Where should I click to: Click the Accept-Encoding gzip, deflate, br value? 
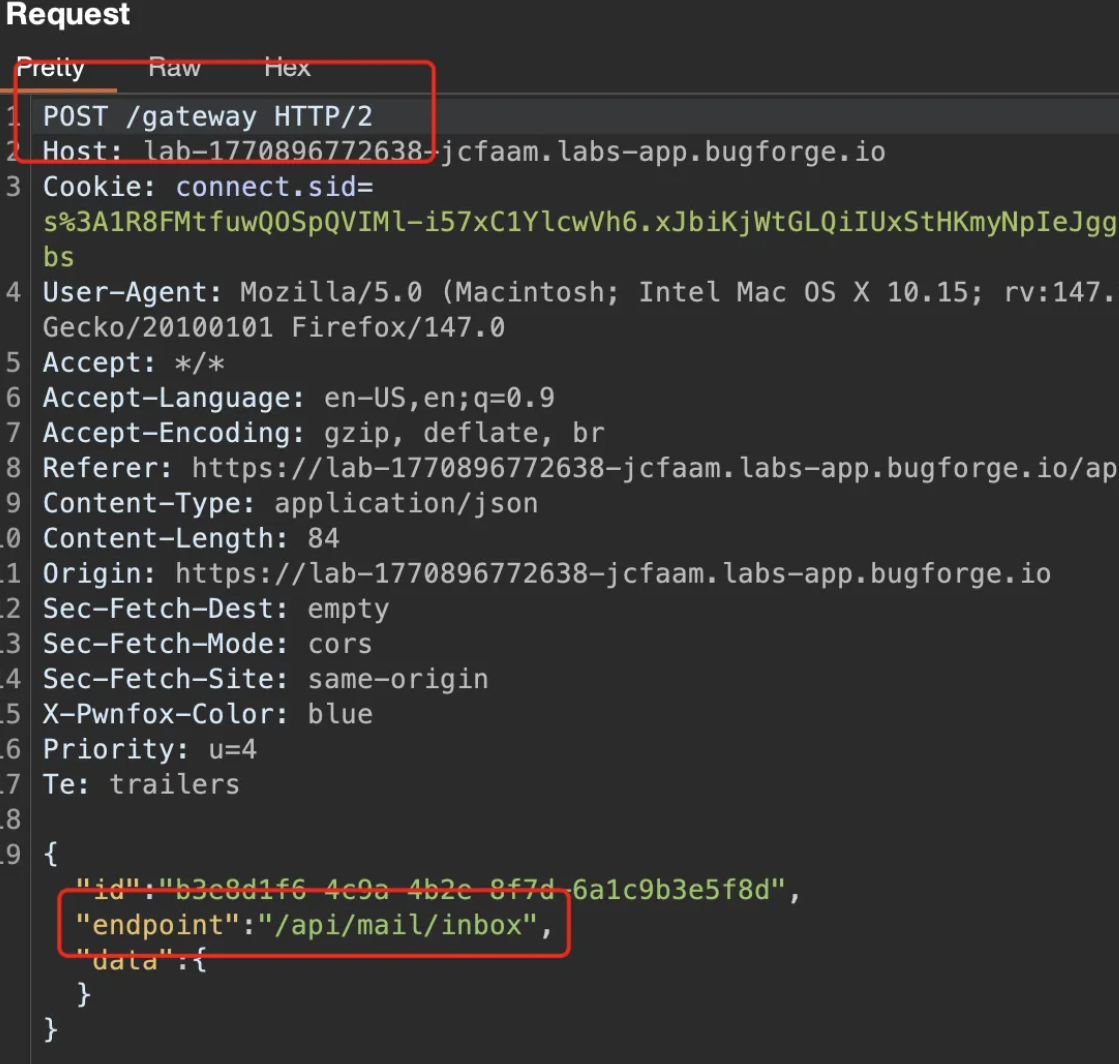click(463, 434)
